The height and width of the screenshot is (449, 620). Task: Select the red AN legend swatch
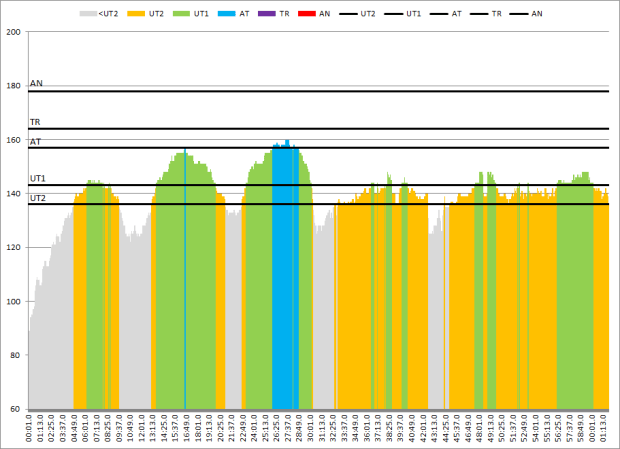click(x=306, y=14)
